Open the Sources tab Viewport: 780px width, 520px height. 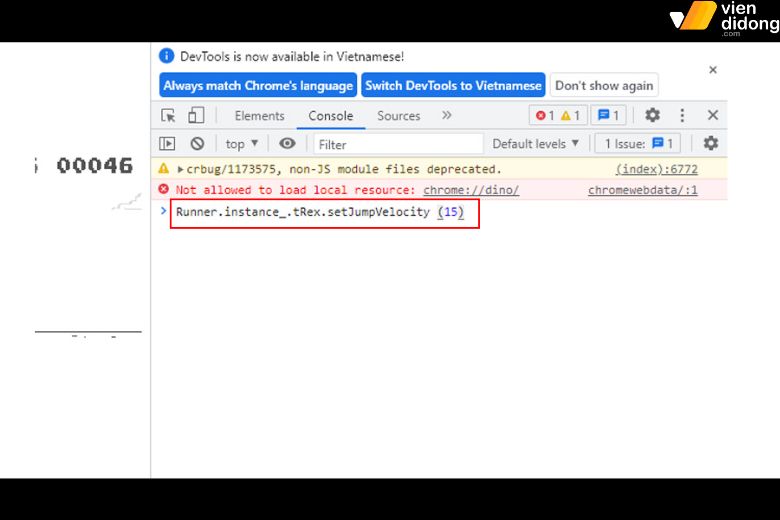pyautogui.click(x=398, y=116)
